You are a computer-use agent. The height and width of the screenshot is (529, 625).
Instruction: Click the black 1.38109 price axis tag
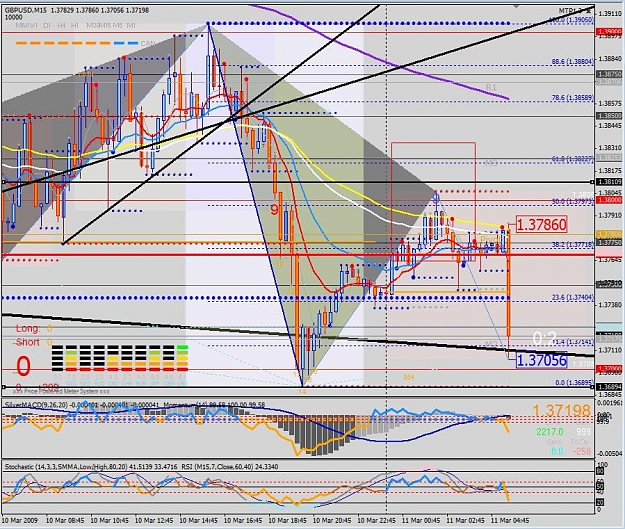[x=609, y=182]
